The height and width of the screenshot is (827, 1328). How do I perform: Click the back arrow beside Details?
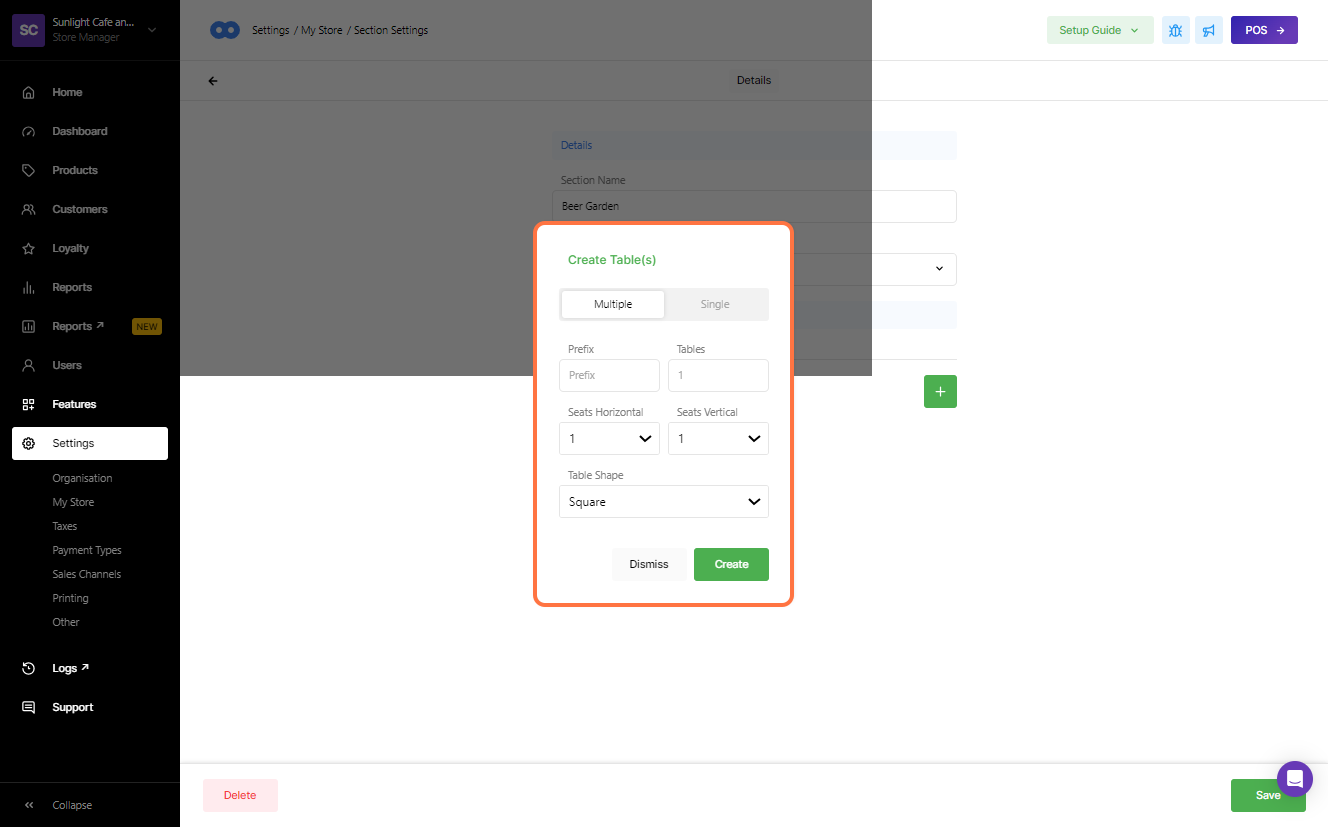(x=213, y=81)
